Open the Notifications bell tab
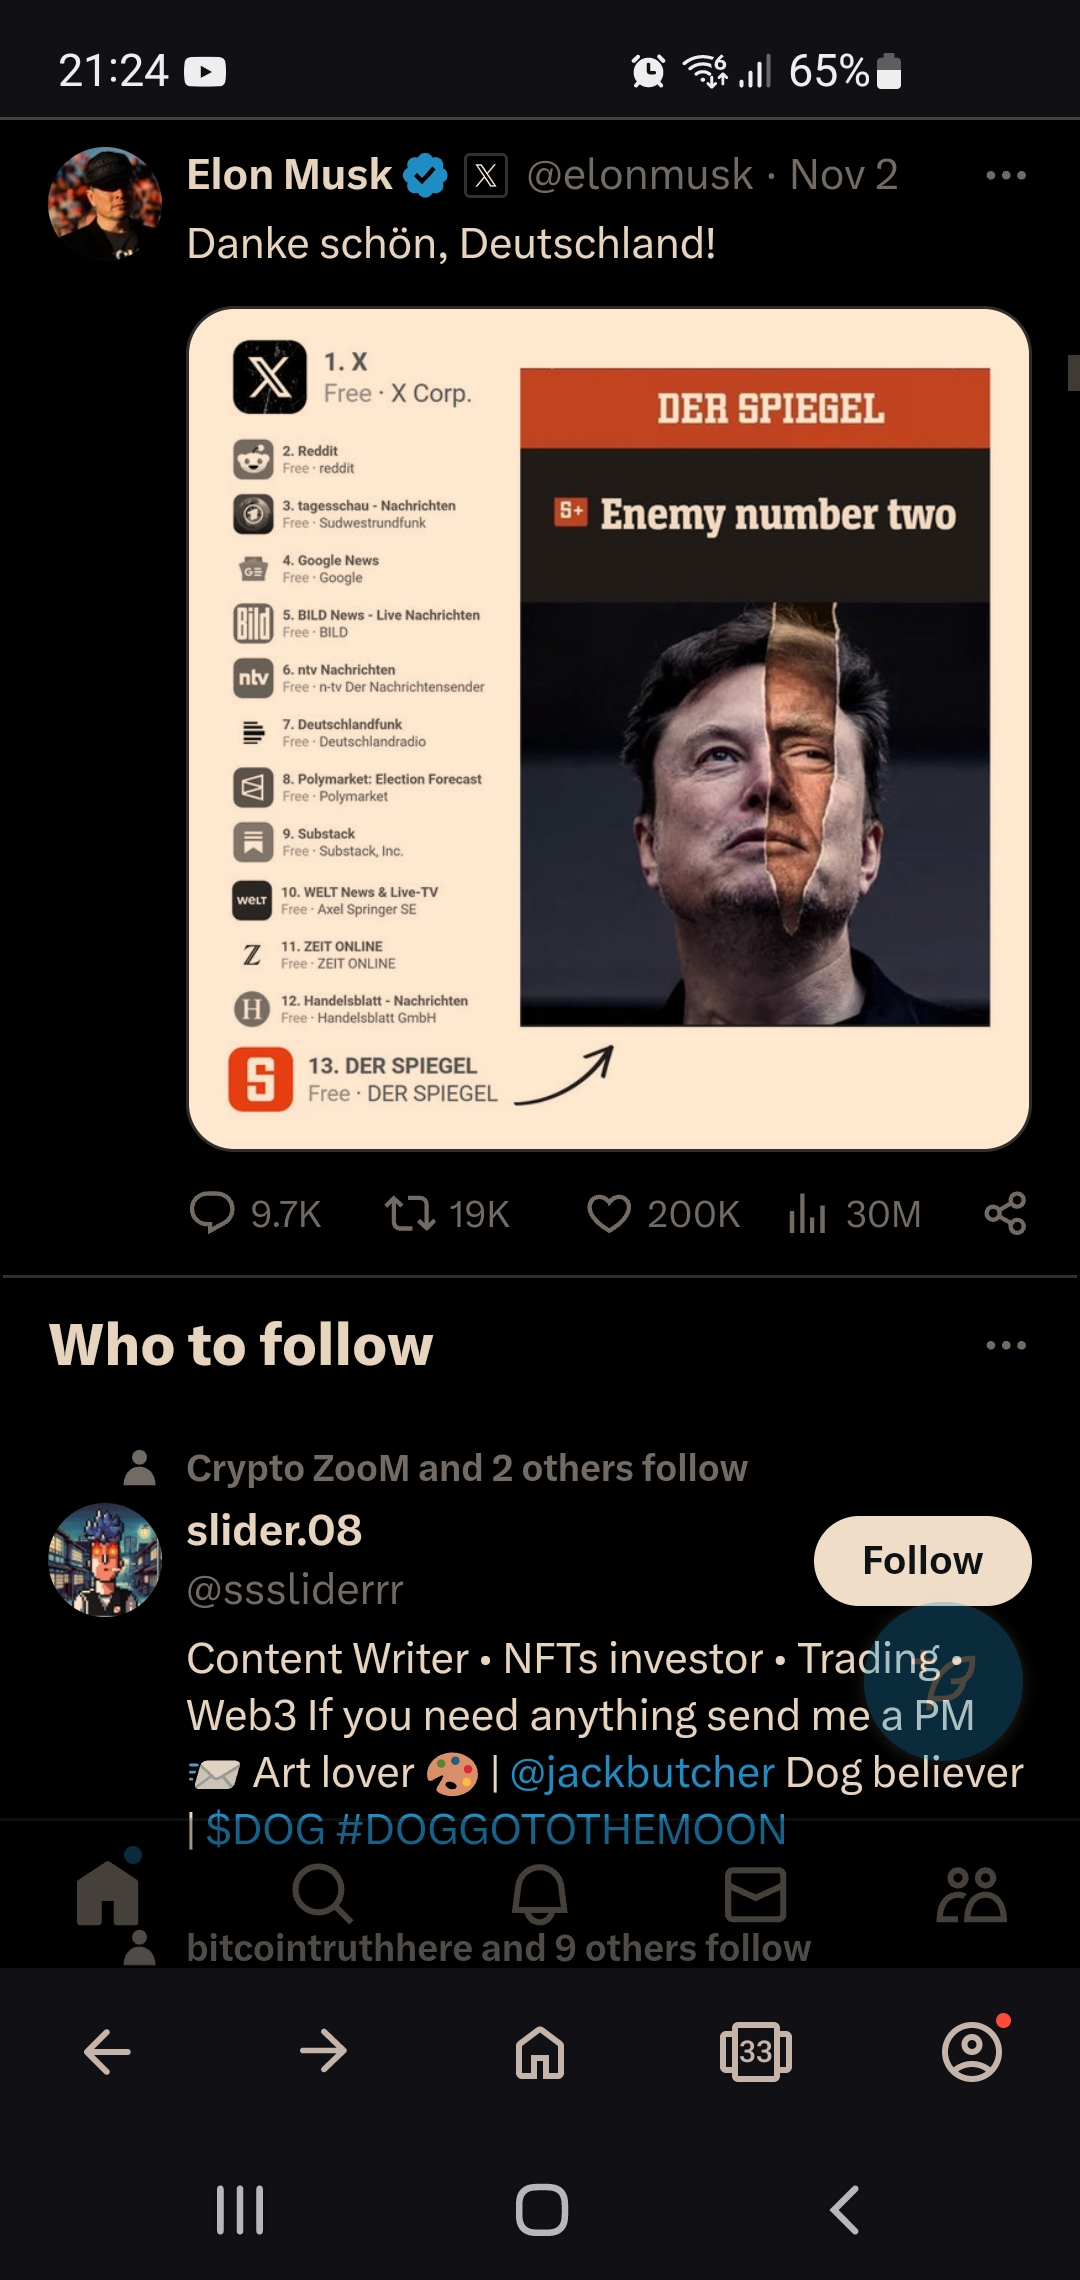1080x2280 pixels. pos(540,1893)
